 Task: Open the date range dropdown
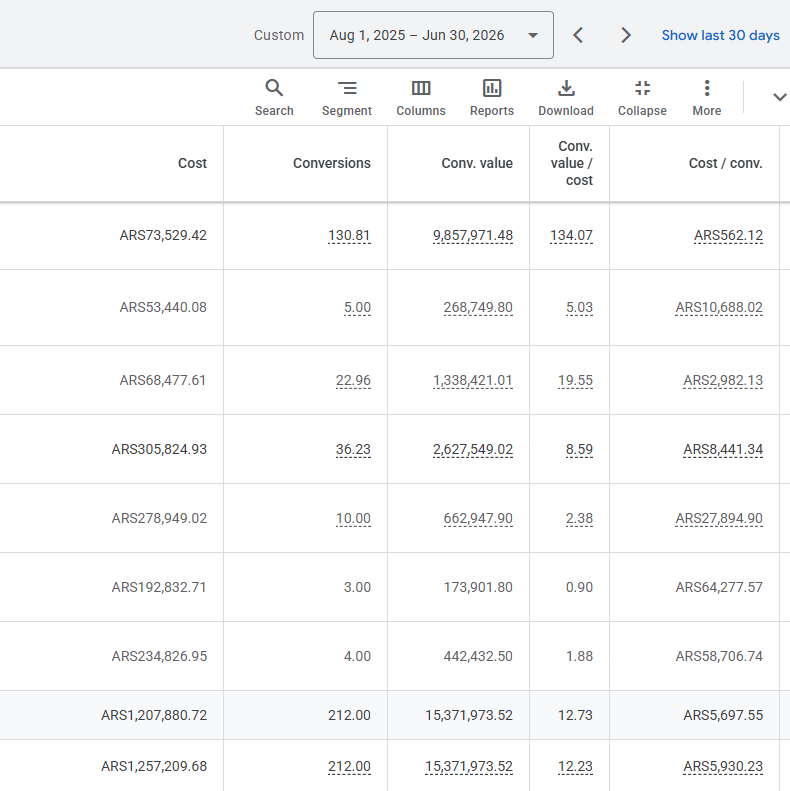coord(433,35)
